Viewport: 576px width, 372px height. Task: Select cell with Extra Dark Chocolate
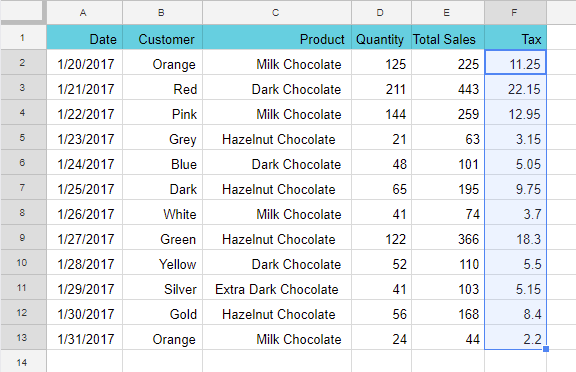click(x=277, y=288)
